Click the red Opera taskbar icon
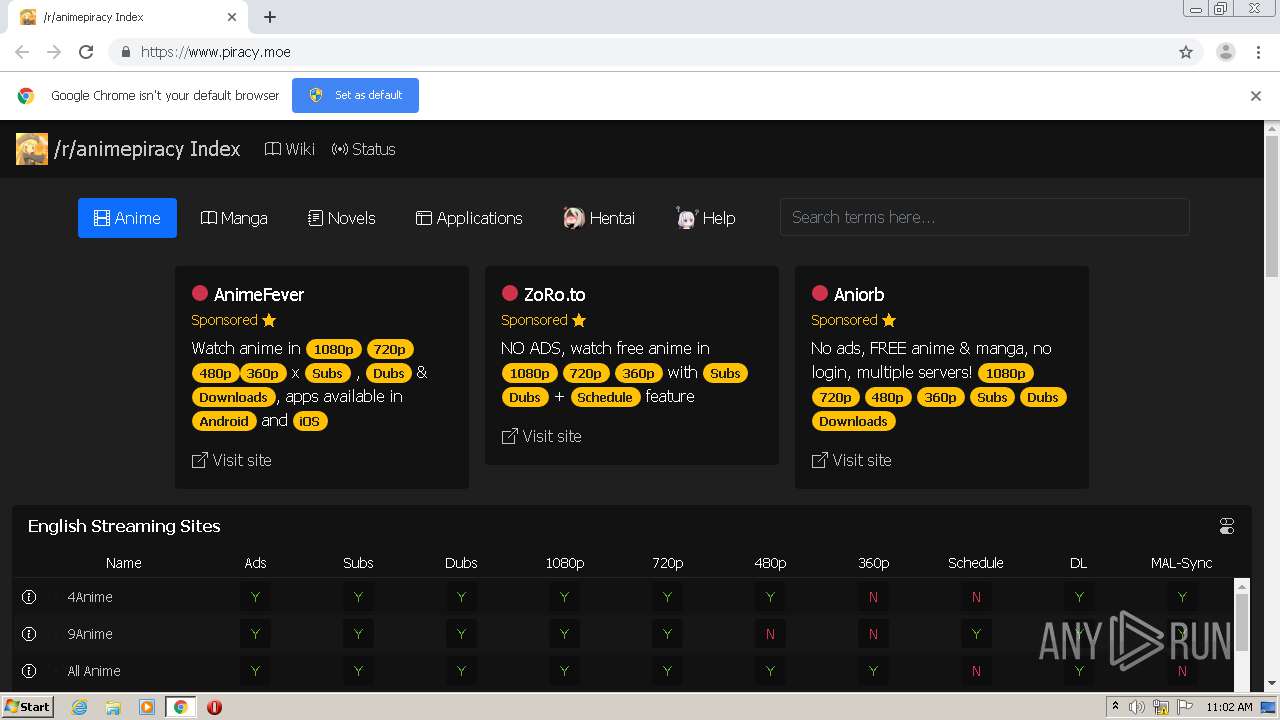1280x720 pixels. pos(214,707)
